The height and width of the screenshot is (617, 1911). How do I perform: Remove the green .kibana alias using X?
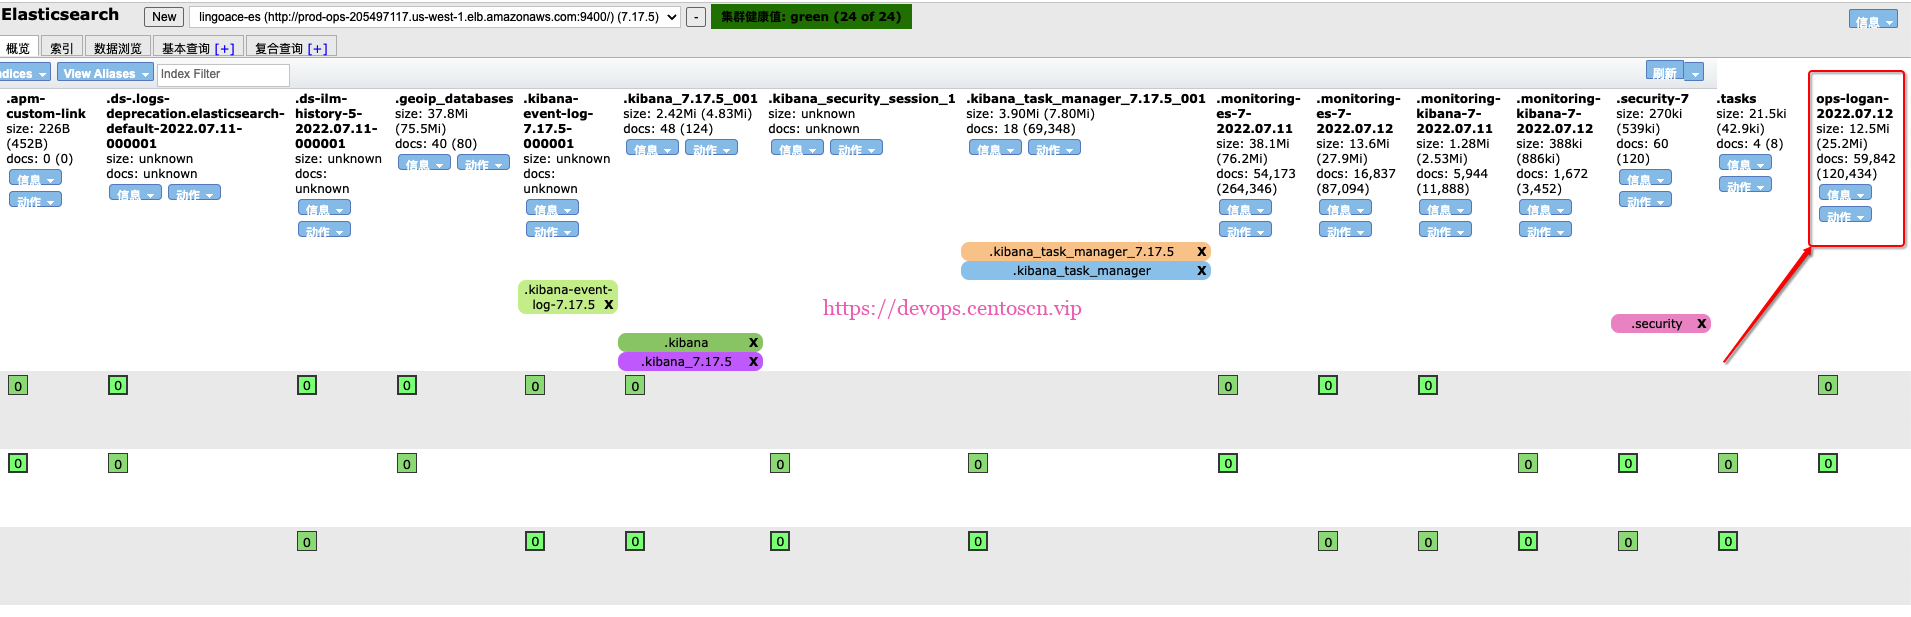coord(753,343)
